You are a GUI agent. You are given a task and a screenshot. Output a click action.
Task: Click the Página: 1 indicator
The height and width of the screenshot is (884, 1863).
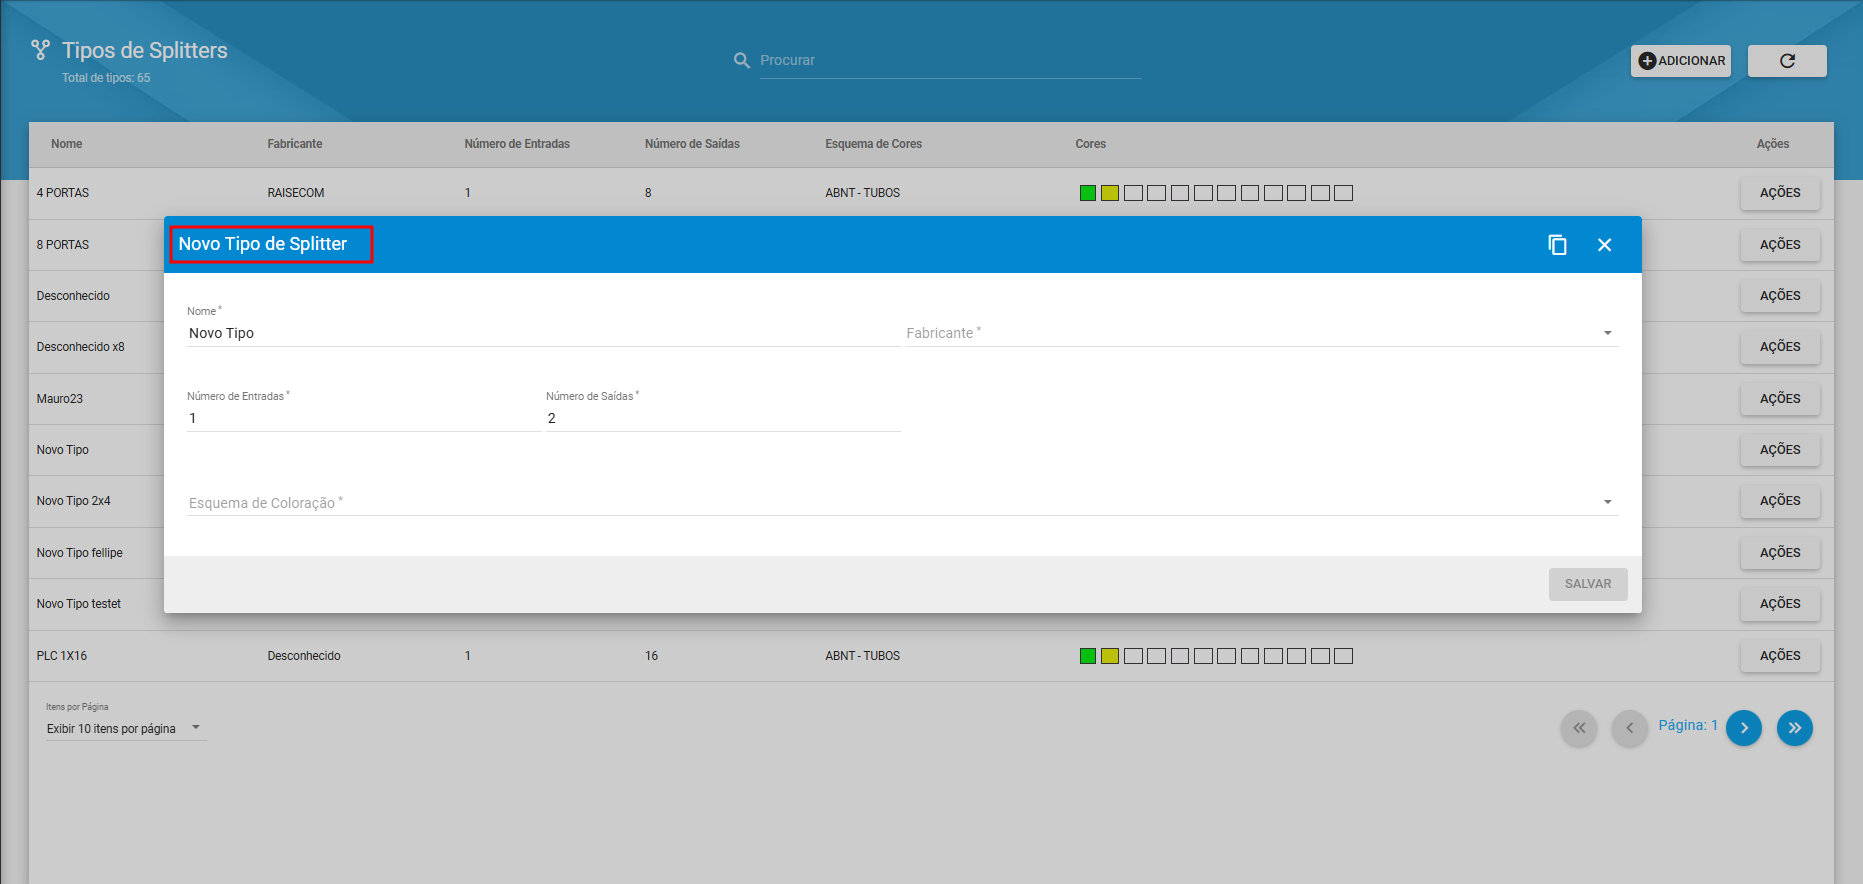(x=1688, y=725)
